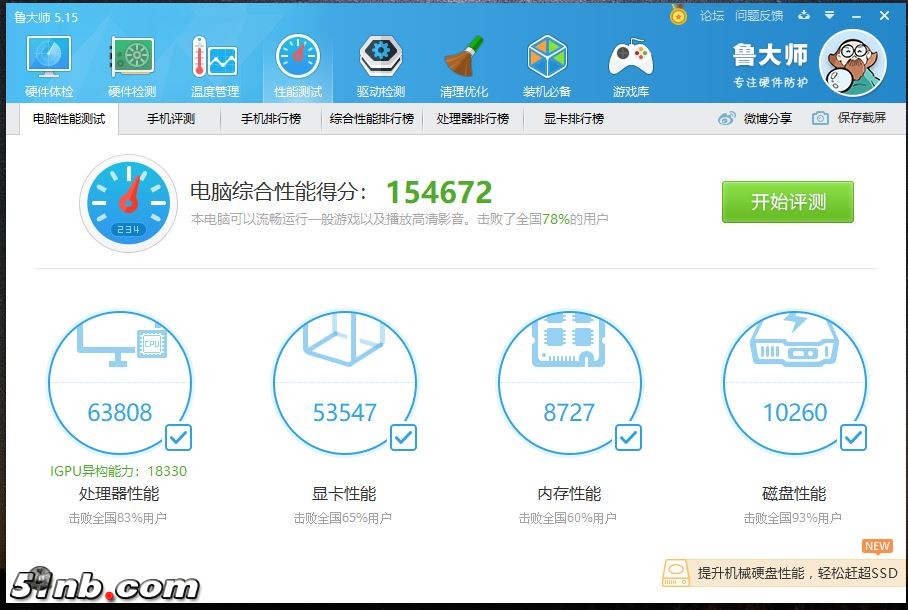Uncheck the 显卡性能 test checkbox

403,437
